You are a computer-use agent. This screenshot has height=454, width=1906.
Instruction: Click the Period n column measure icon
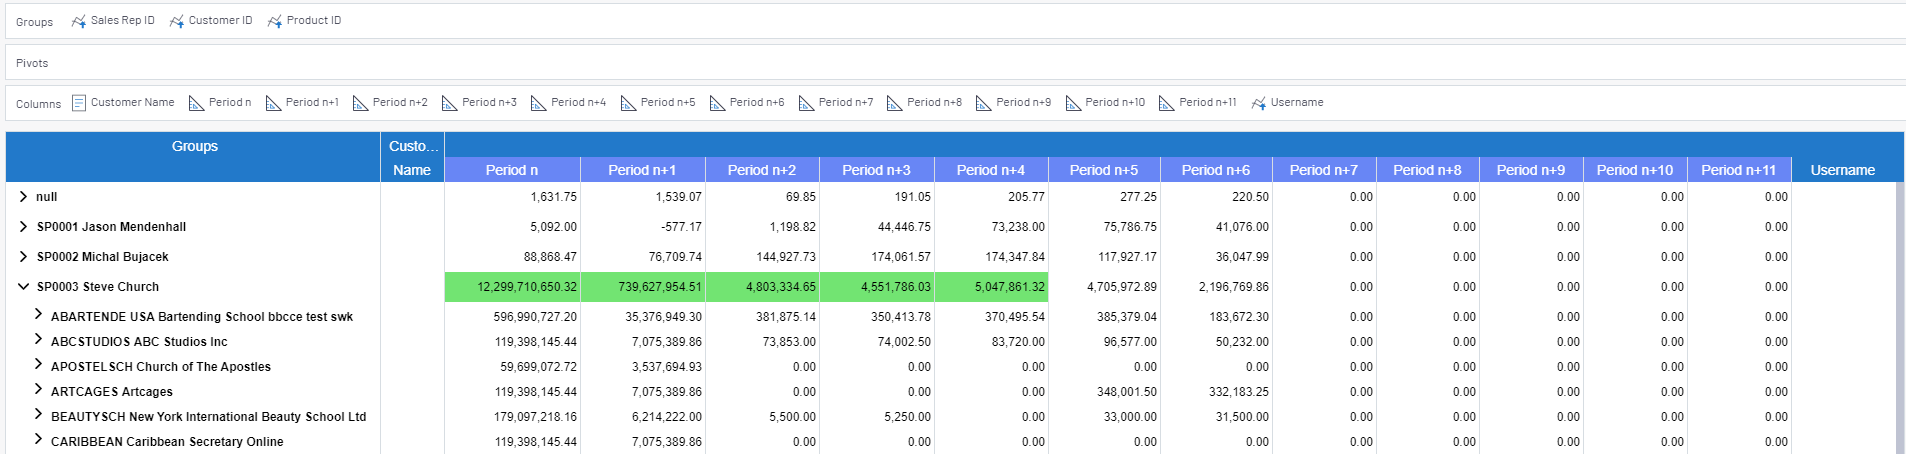[196, 103]
